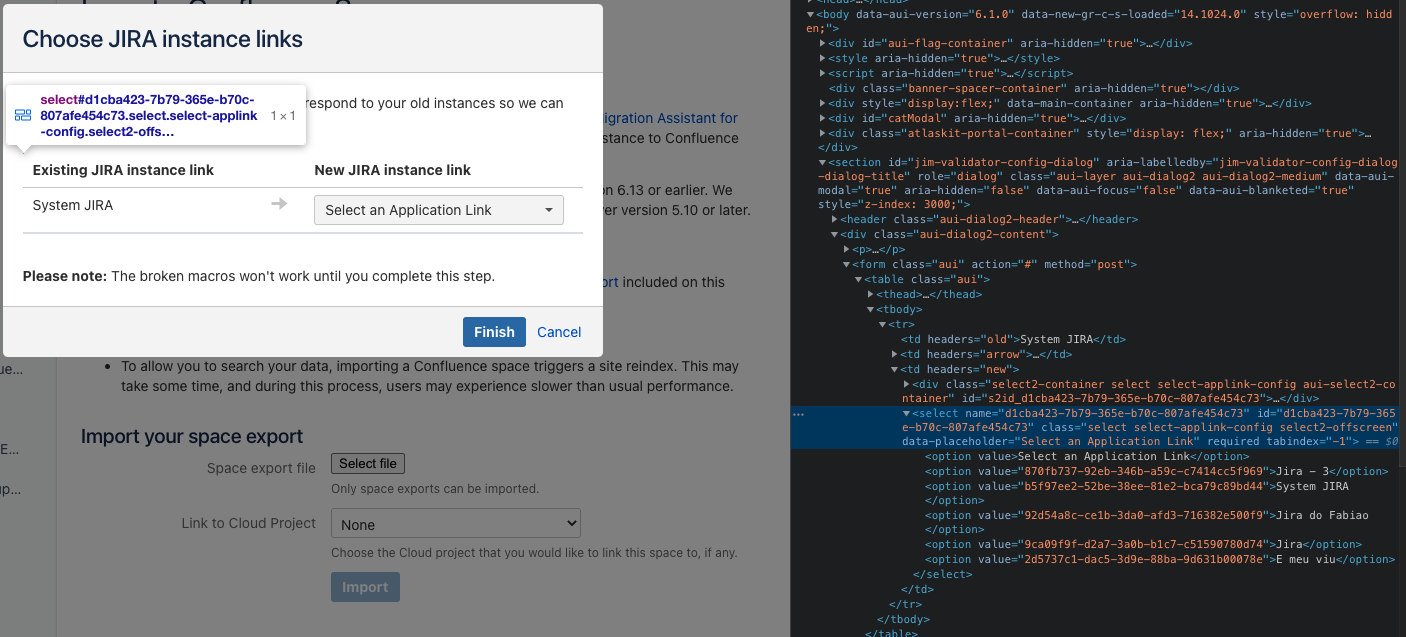Viewport: 1406px width, 637px height.
Task: Click the 'System JIRA' cell in dialog table
Action: tap(73, 206)
